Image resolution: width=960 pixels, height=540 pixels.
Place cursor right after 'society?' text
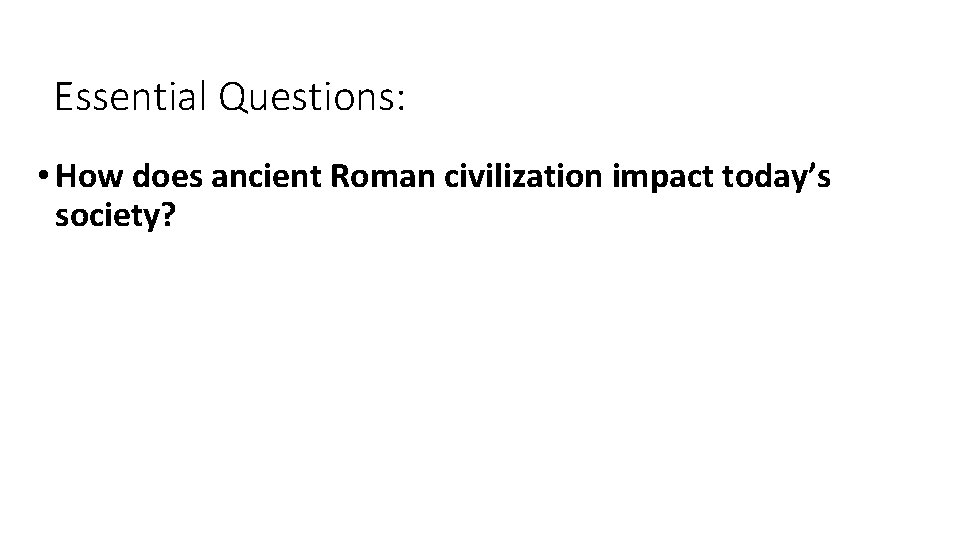click(177, 216)
